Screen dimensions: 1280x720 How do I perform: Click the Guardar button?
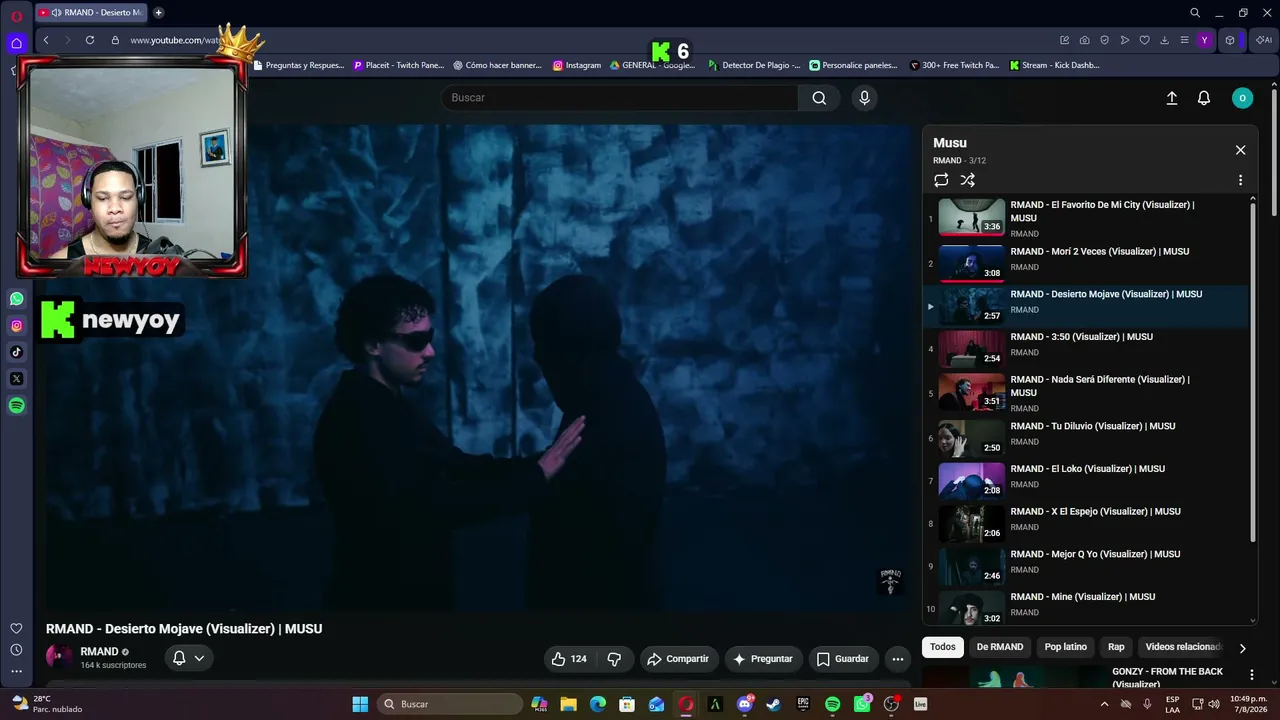[x=842, y=659]
